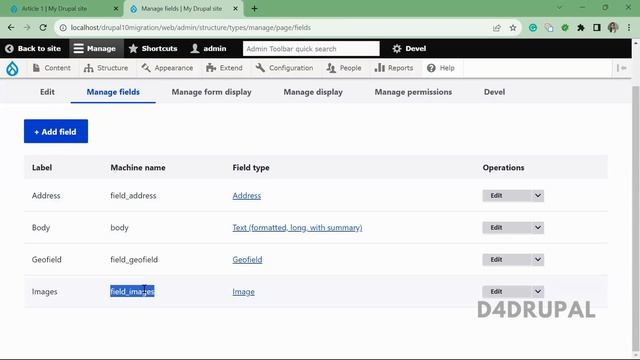Viewport: 640px width, 360px height.
Task: Open the Geofield field type link
Action: point(247,260)
